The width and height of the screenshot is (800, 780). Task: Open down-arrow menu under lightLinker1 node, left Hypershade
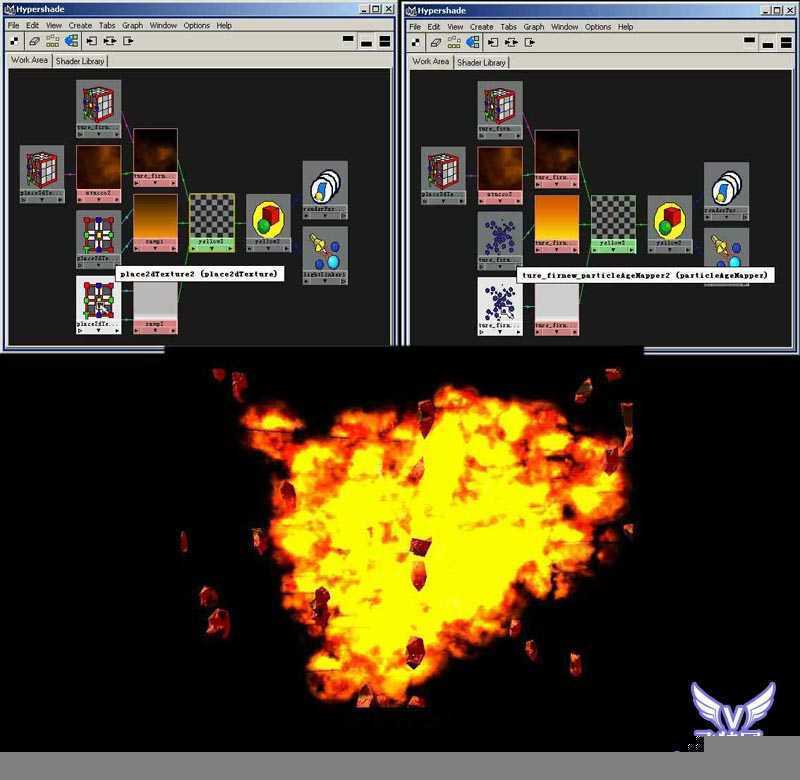coord(325,281)
